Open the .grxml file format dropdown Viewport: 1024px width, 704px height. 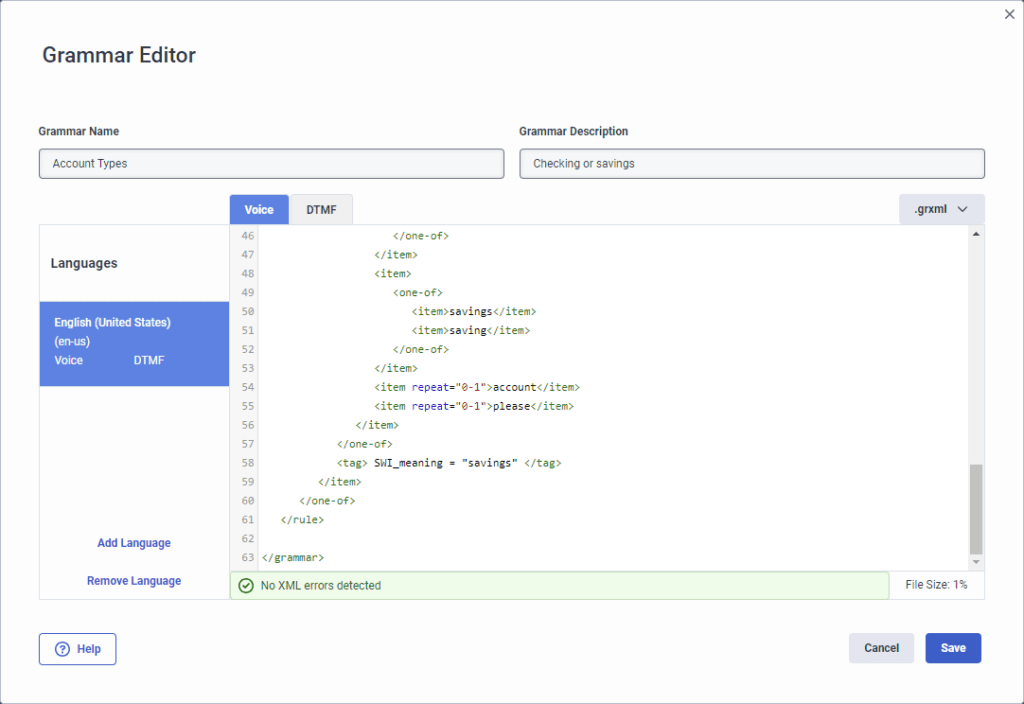pyautogui.click(x=941, y=210)
